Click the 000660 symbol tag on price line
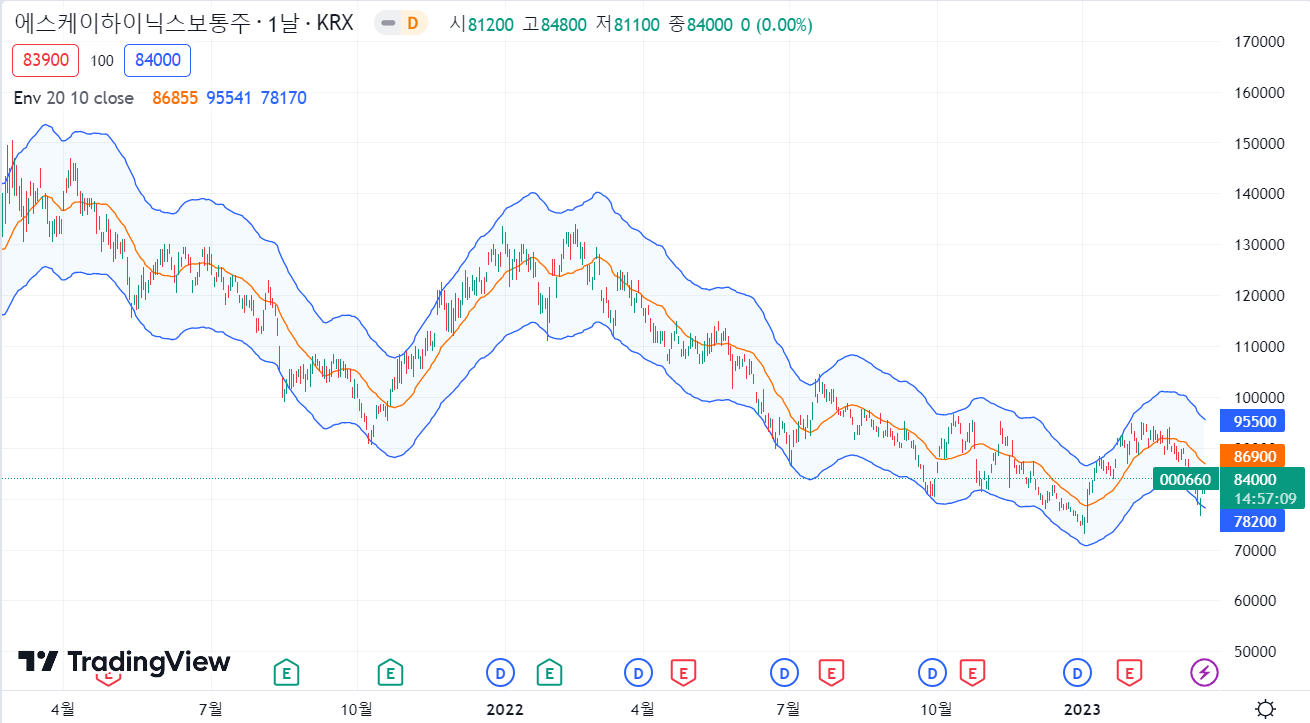 [1185, 479]
